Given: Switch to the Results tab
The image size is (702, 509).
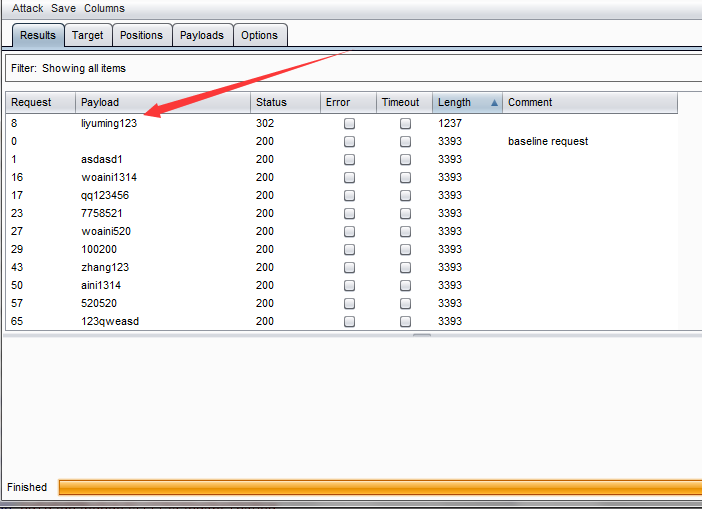Looking at the screenshot, I should (x=38, y=35).
